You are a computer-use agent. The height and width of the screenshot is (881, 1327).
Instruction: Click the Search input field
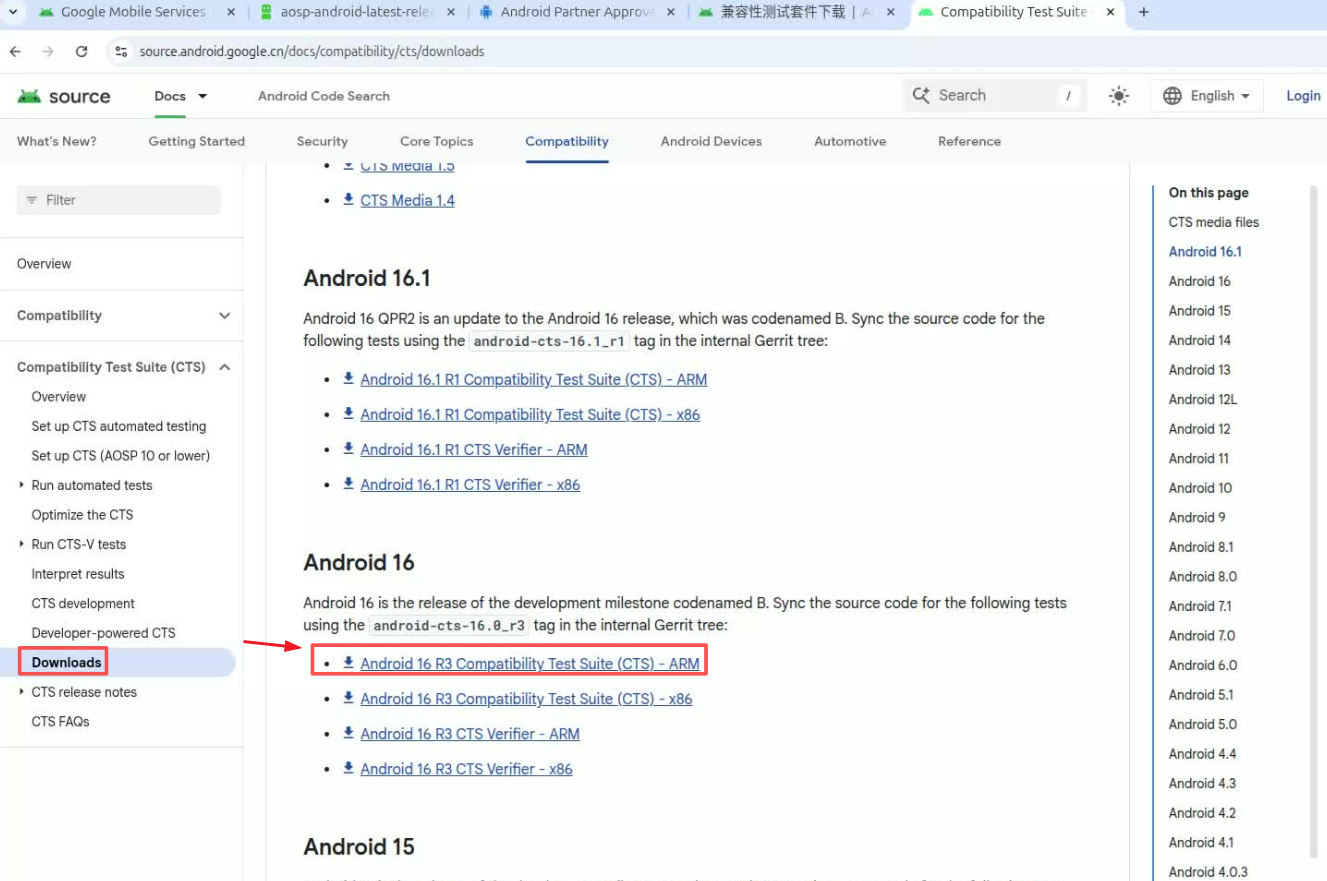coord(993,96)
